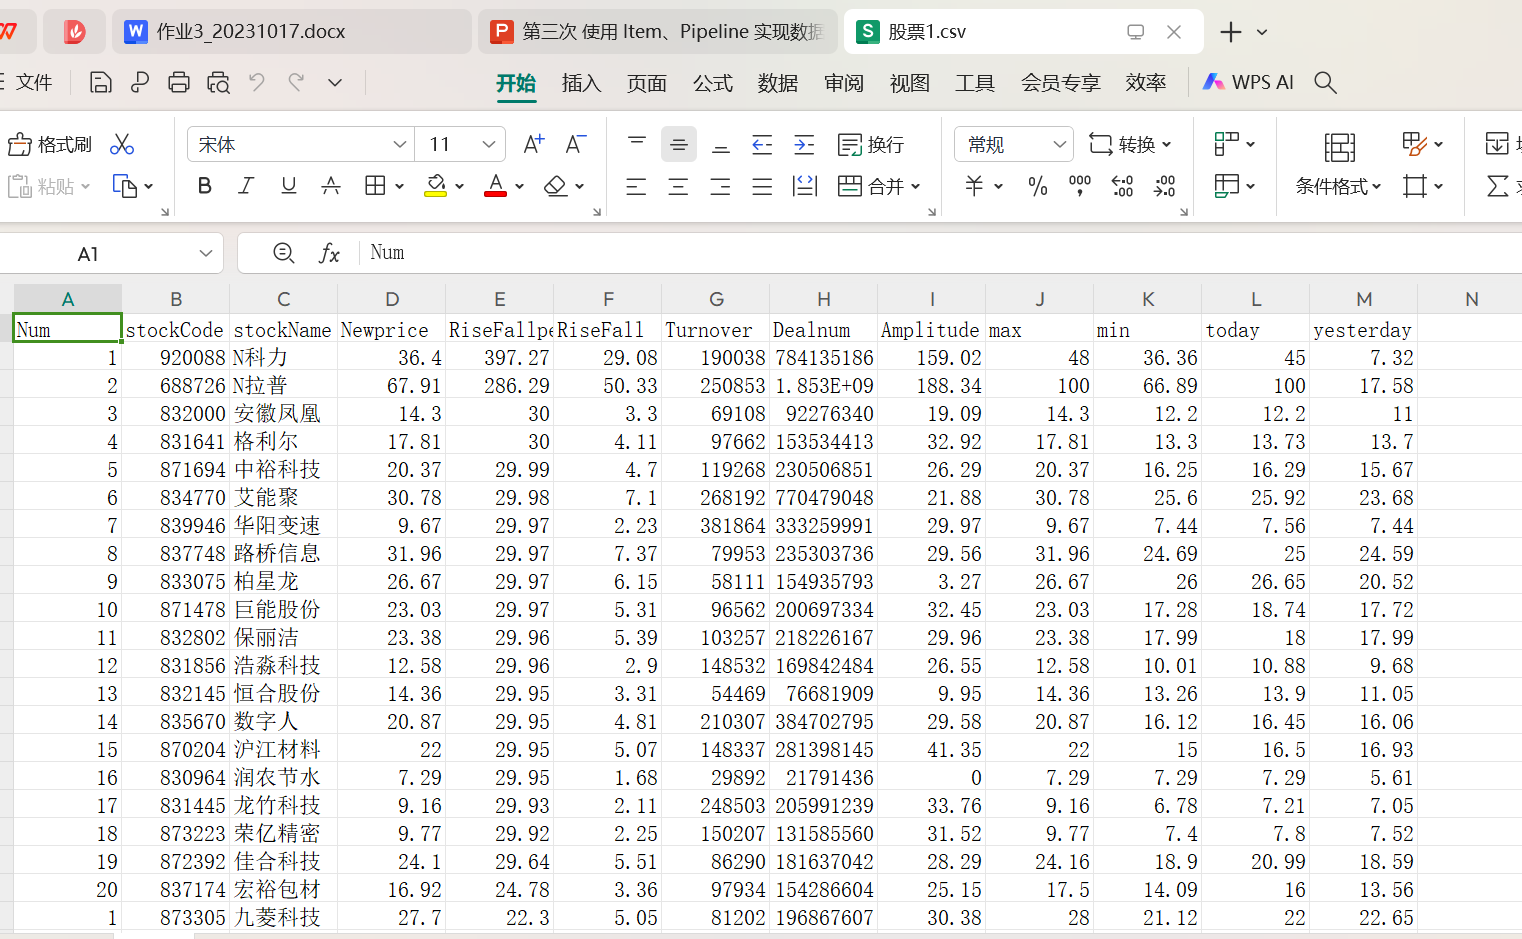Click the clear/eraser format icon

tap(556, 186)
